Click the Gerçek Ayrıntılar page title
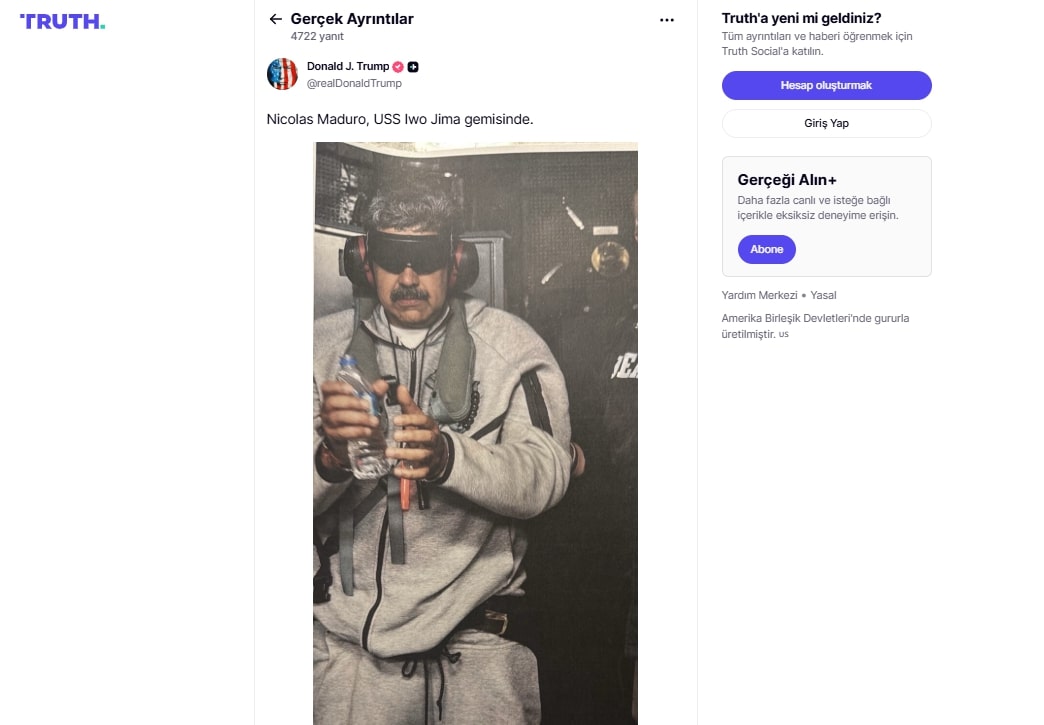The width and height of the screenshot is (1044, 725). tap(351, 19)
